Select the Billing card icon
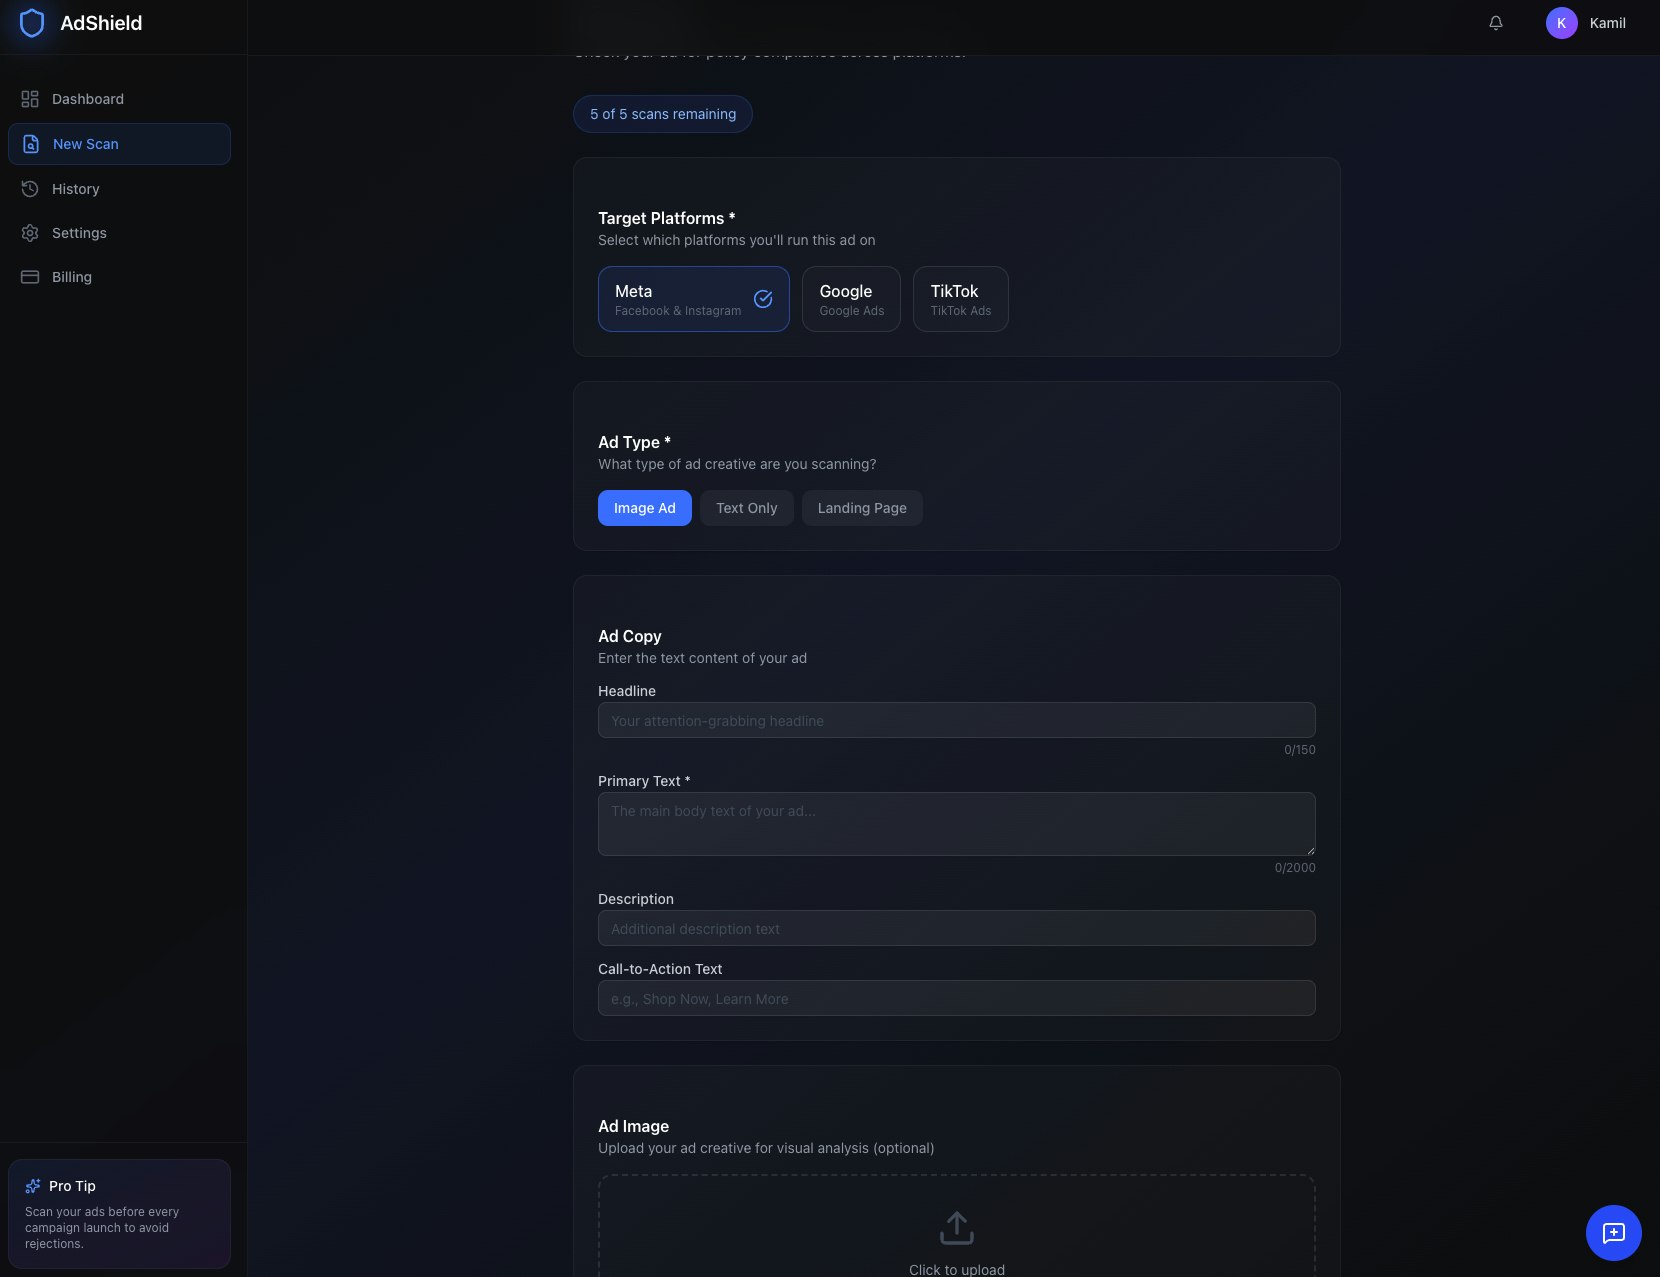The width and height of the screenshot is (1660, 1277). pyautogui.click(x=30, y=276)
